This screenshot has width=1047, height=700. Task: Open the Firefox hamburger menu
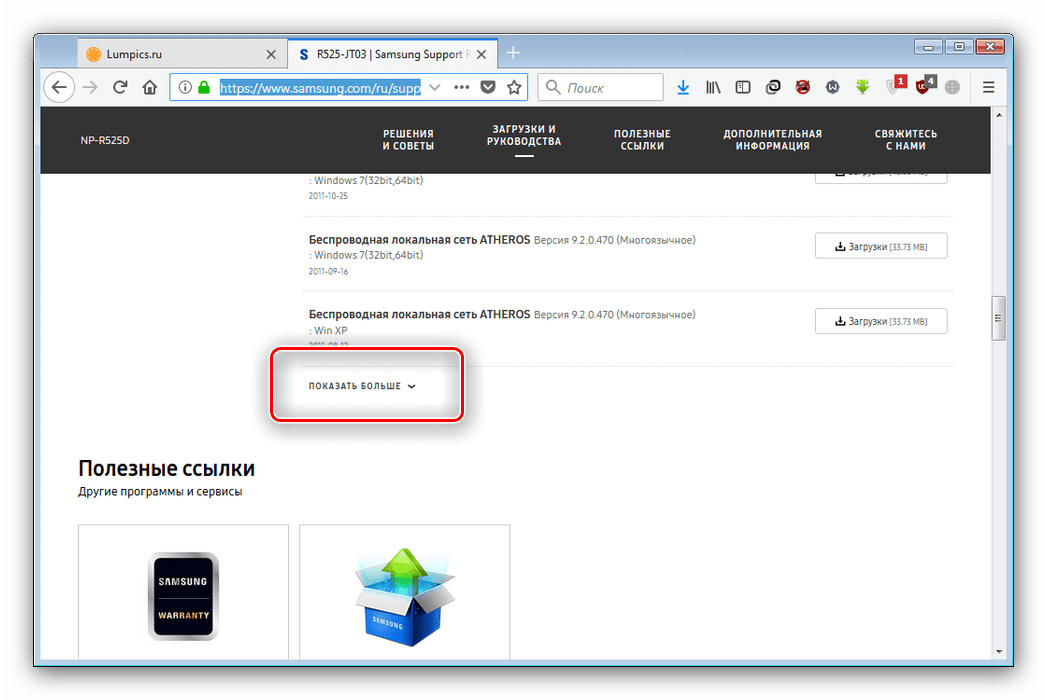988,88
